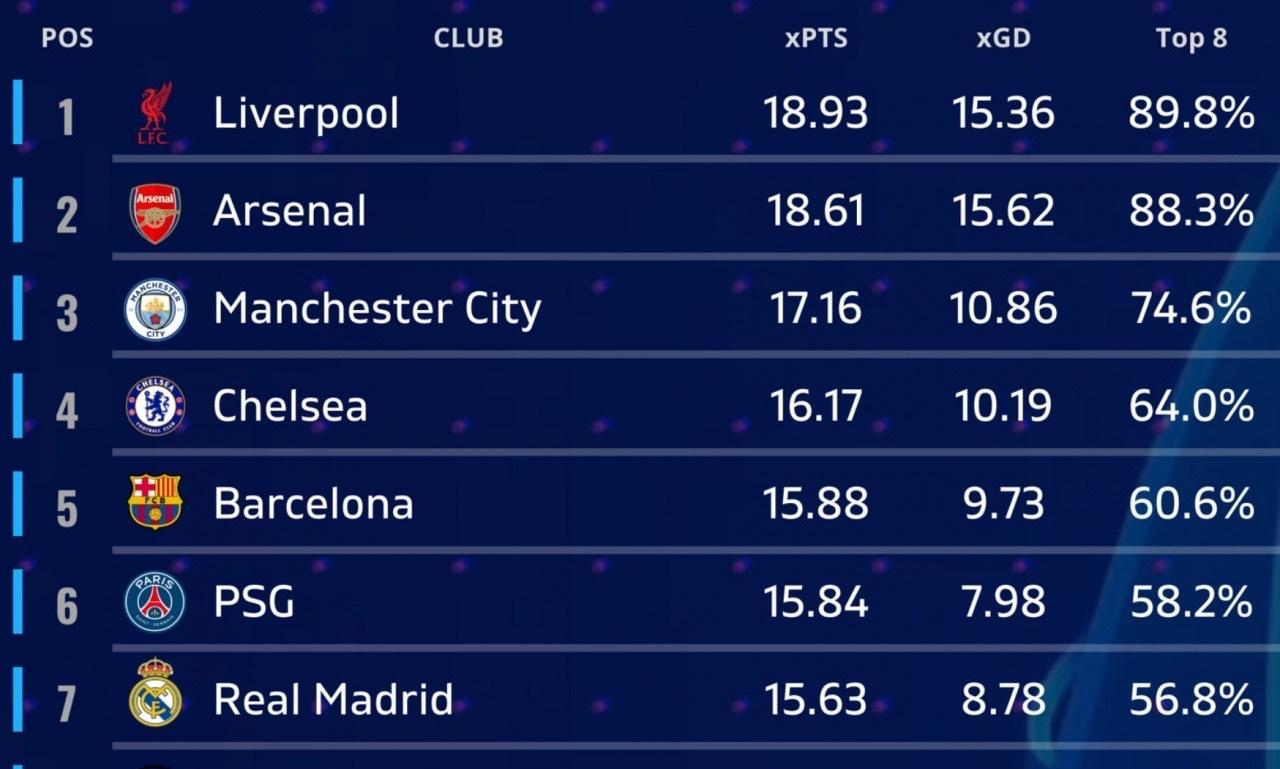Select the Barcelona club crest

155,502
